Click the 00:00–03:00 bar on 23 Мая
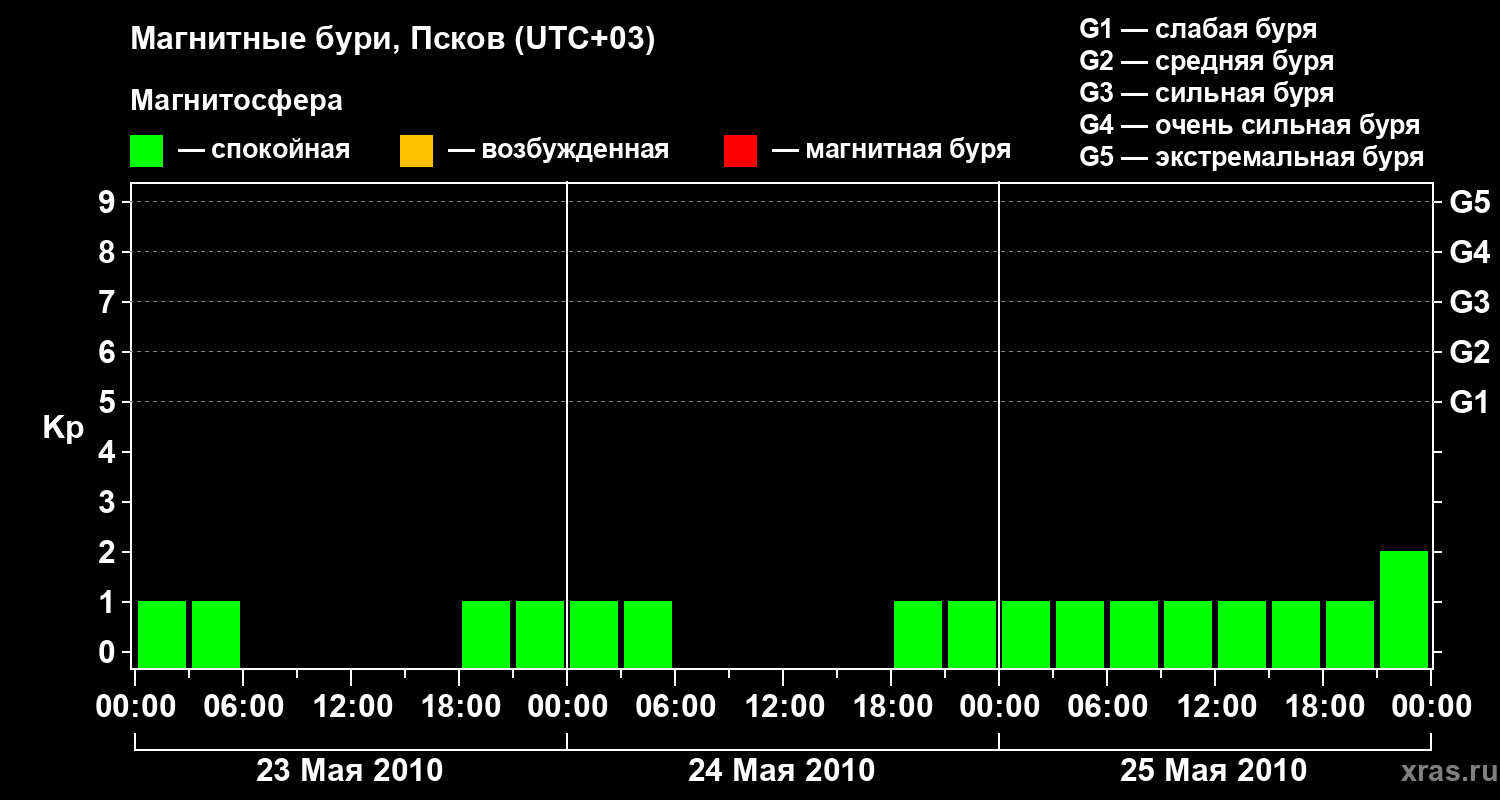The width and height of the screenshot is (1500, 800). pos(162,634)
